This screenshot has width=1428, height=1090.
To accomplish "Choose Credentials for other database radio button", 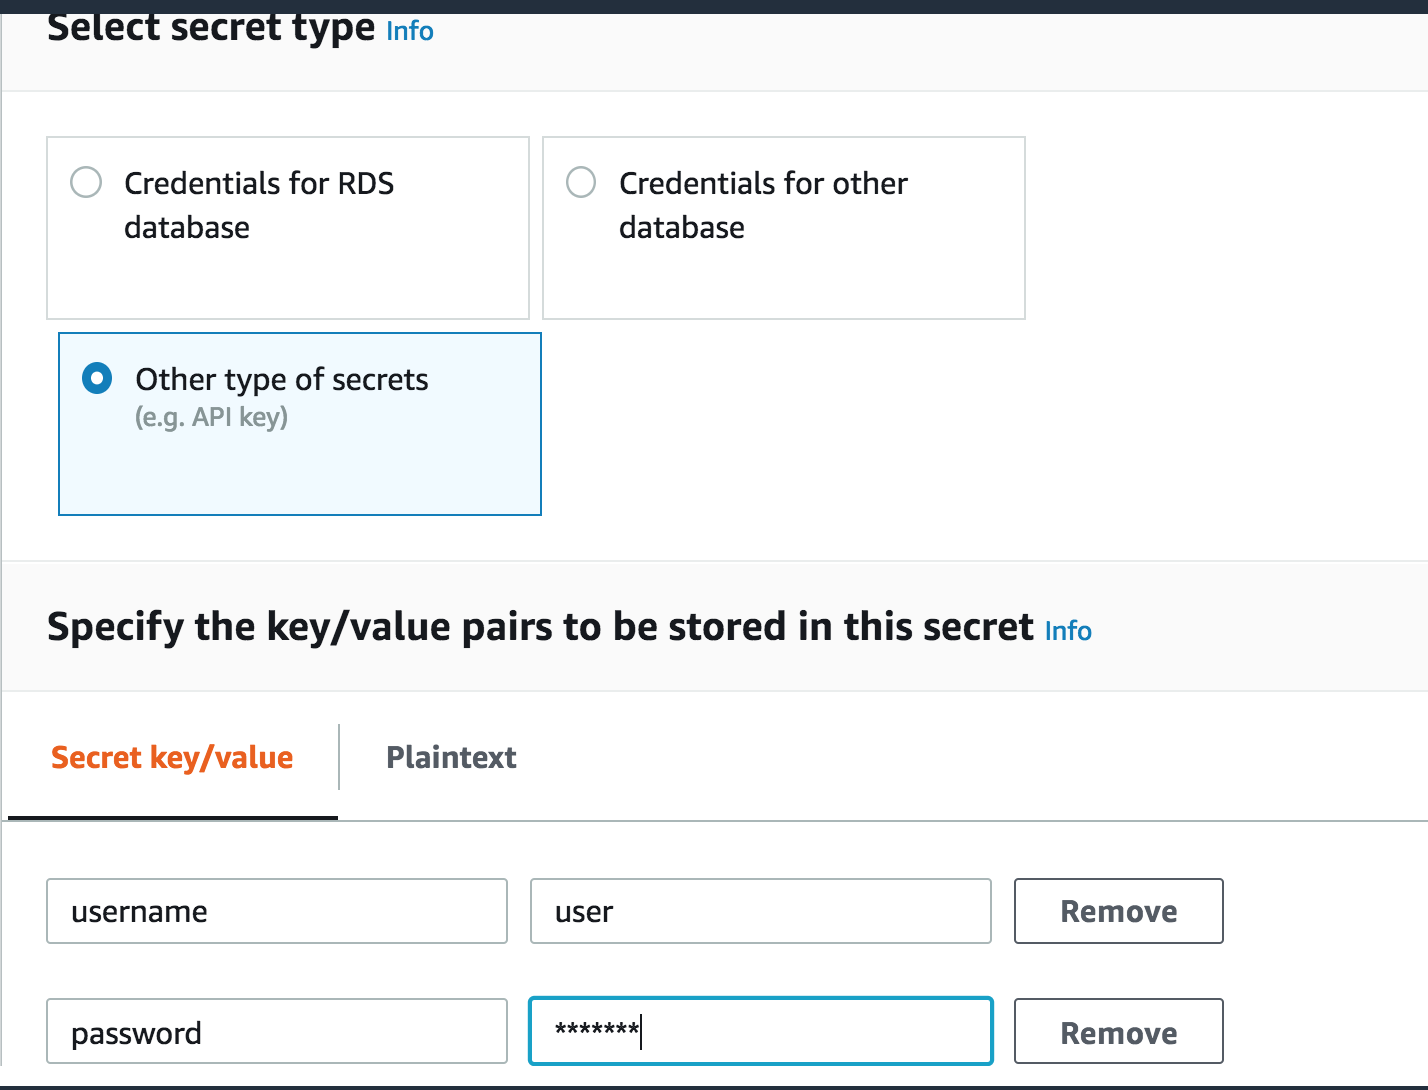I will coord(581,183).
